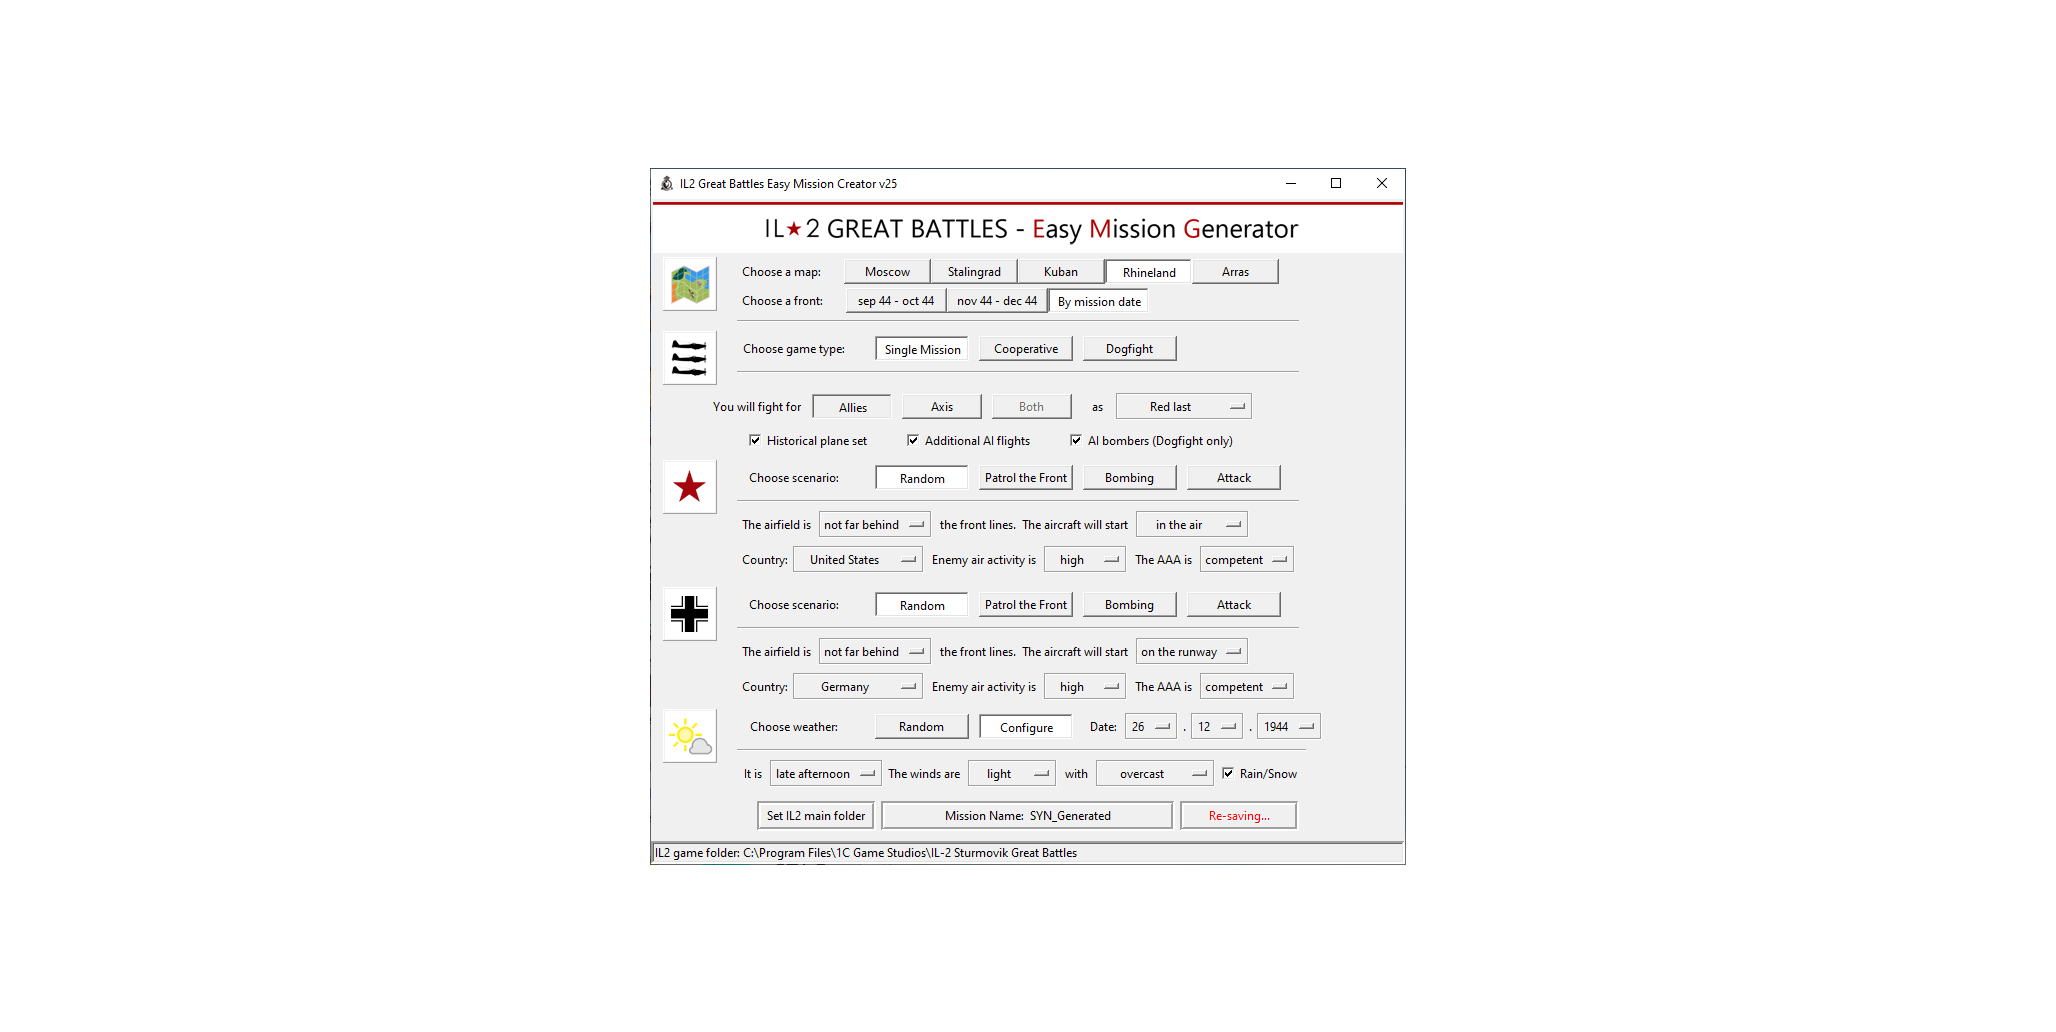
Task: Open the 'on the runway' start dropdown
Action: [x=1192, y=652]
